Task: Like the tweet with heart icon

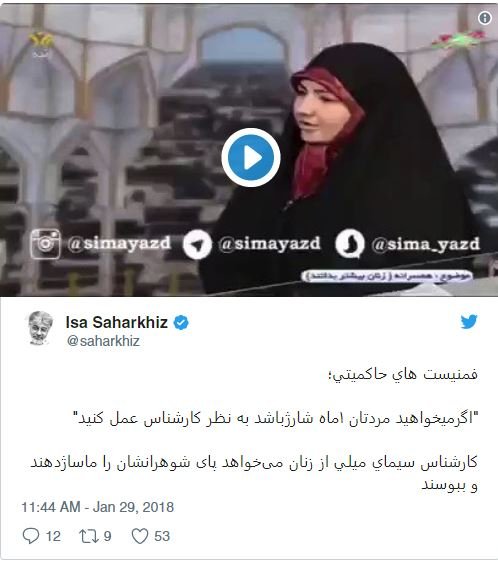Action: (140, 536)
